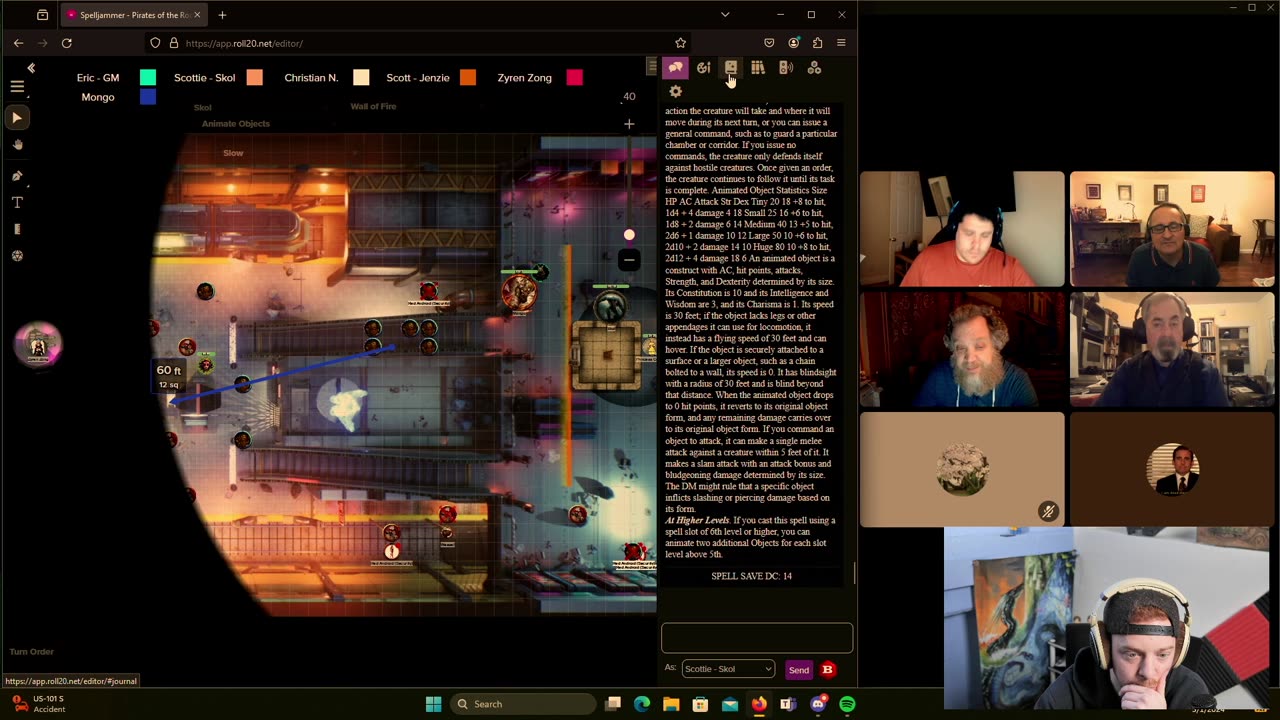
Task: Select the Roll20 Select arrow tool
Action: coord(17,118)
